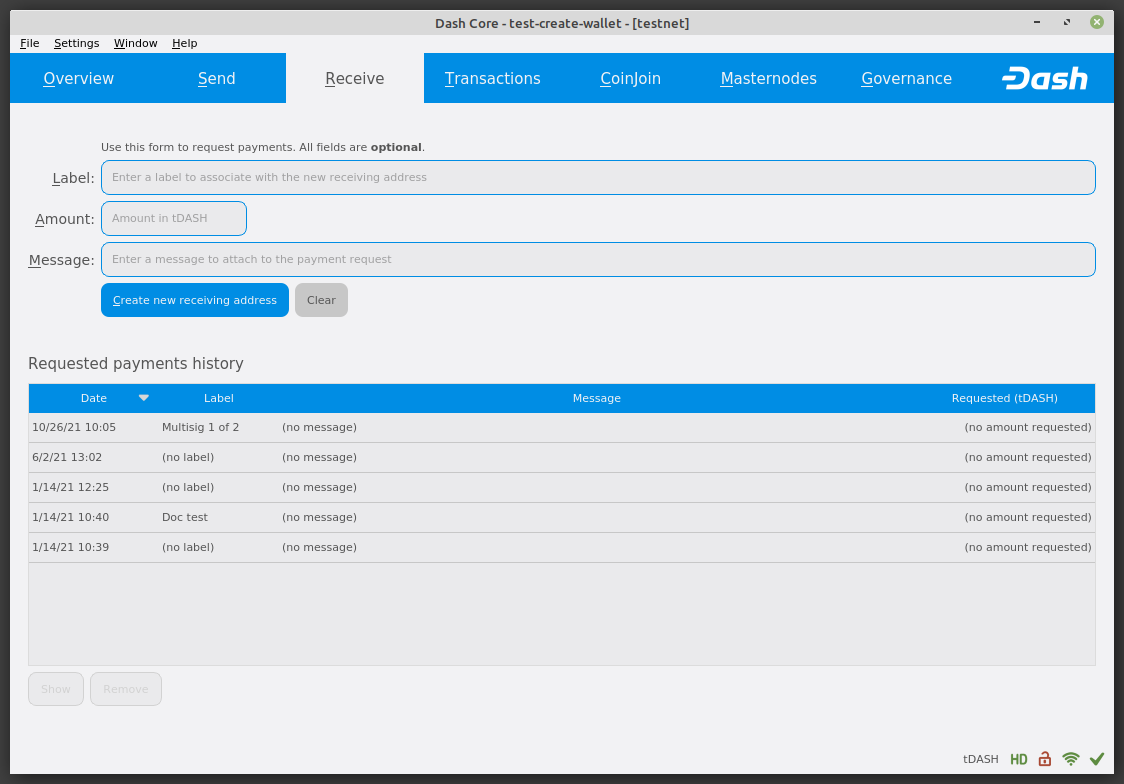This screenshot has width=1124, height=784.
Task: Click the Clear button
Action: pyautogui.click(x=321, y=300)
